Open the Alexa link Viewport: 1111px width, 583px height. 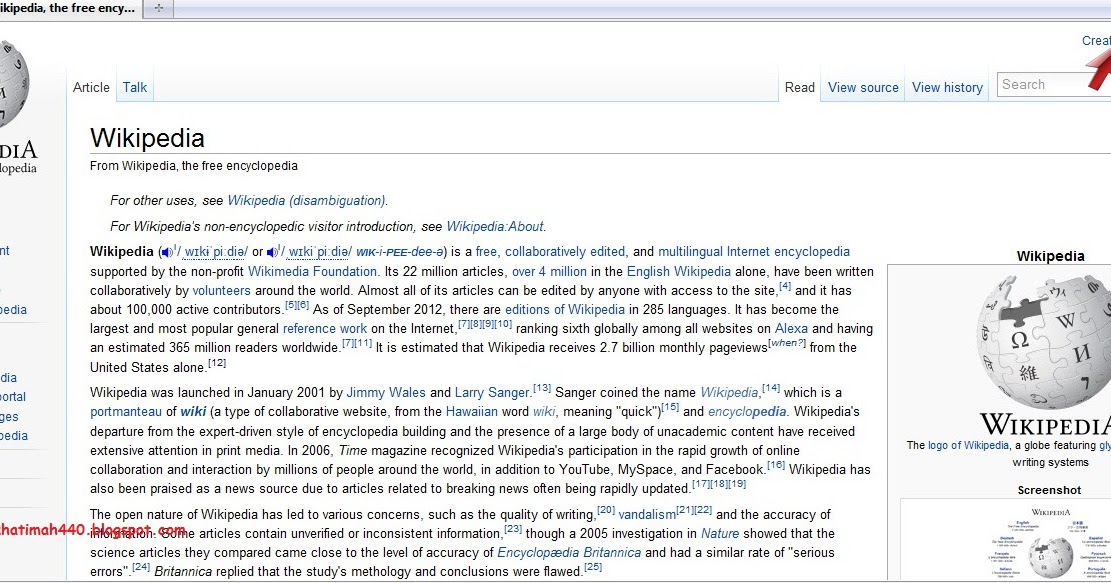791,329
